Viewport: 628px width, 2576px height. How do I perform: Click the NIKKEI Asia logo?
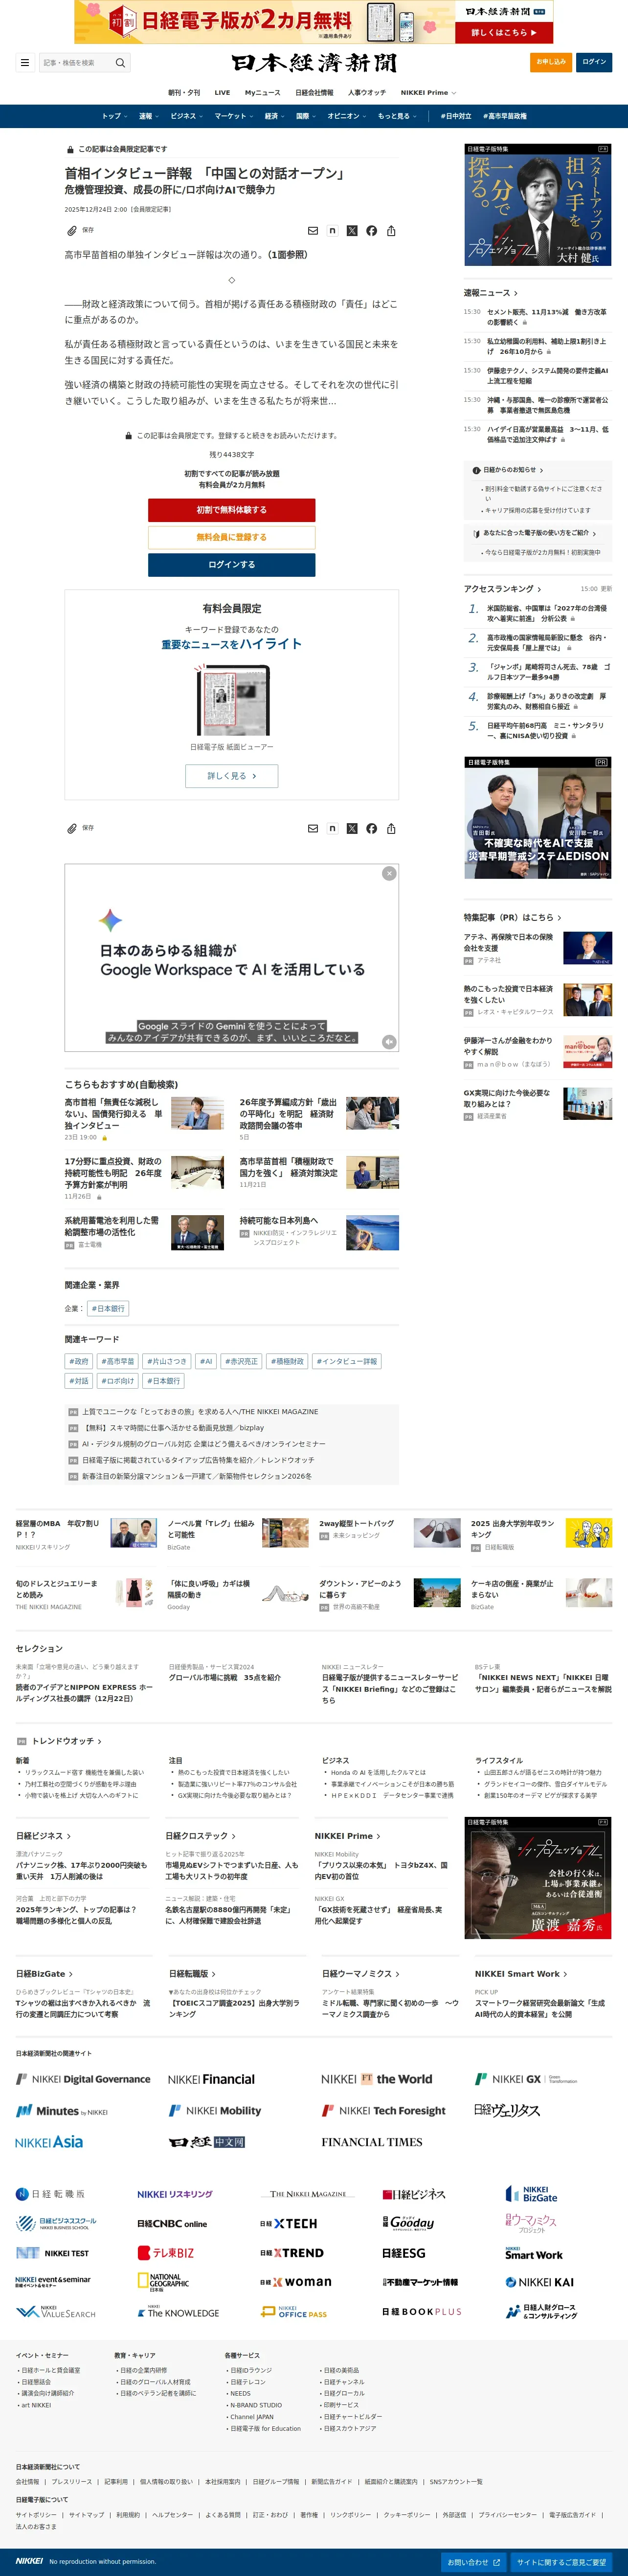click(49, 2142)
